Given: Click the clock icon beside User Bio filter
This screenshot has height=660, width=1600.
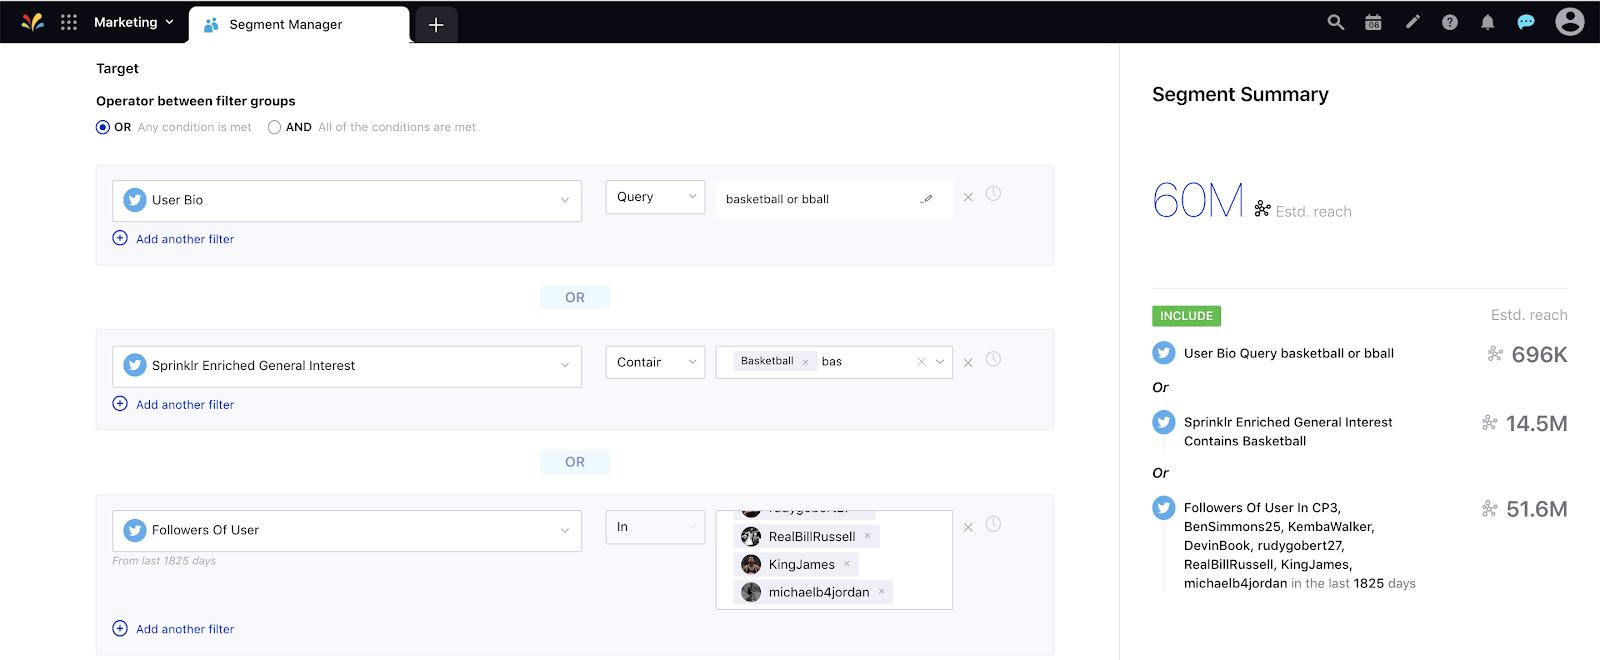Looking at the screenshot, I should [993, 194].
